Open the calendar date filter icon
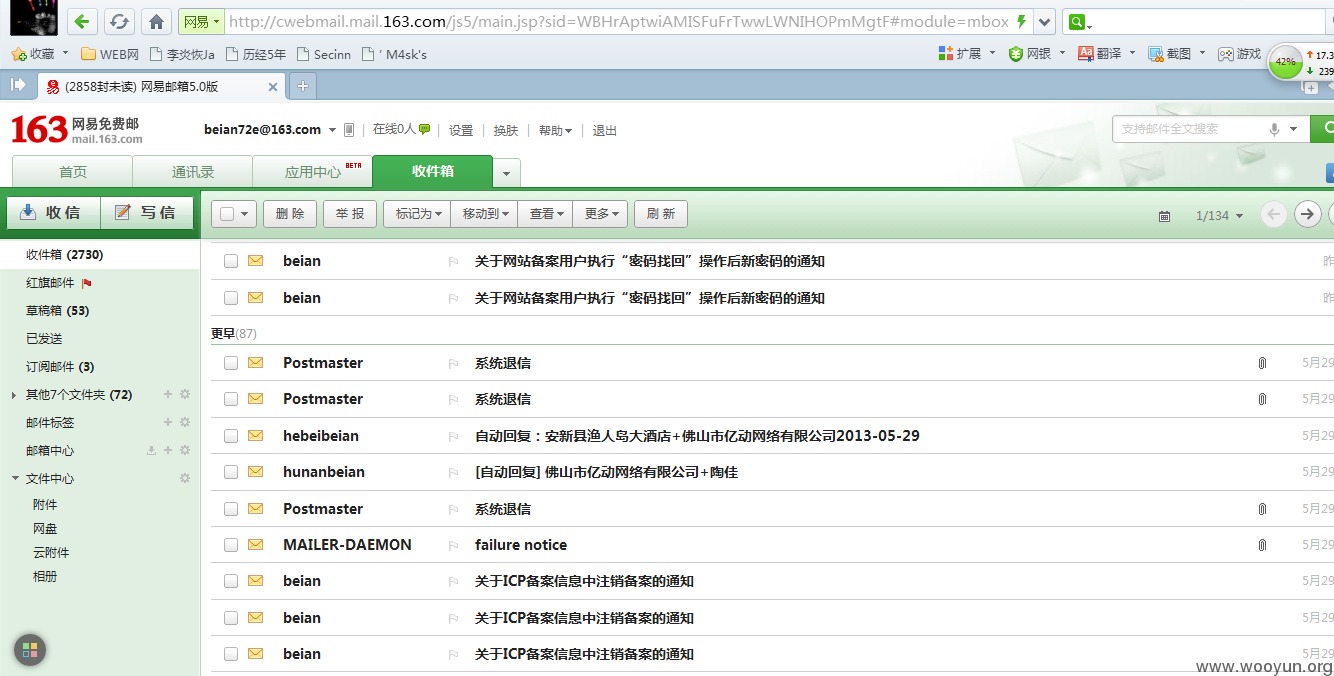Viewport: 1334px width, 676px height. point(1164,216)
